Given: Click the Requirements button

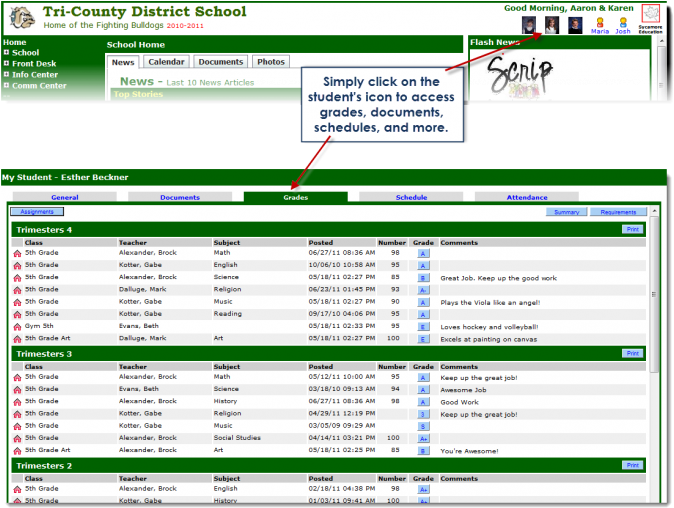Looking at the screenshot, I should [618, 212].
